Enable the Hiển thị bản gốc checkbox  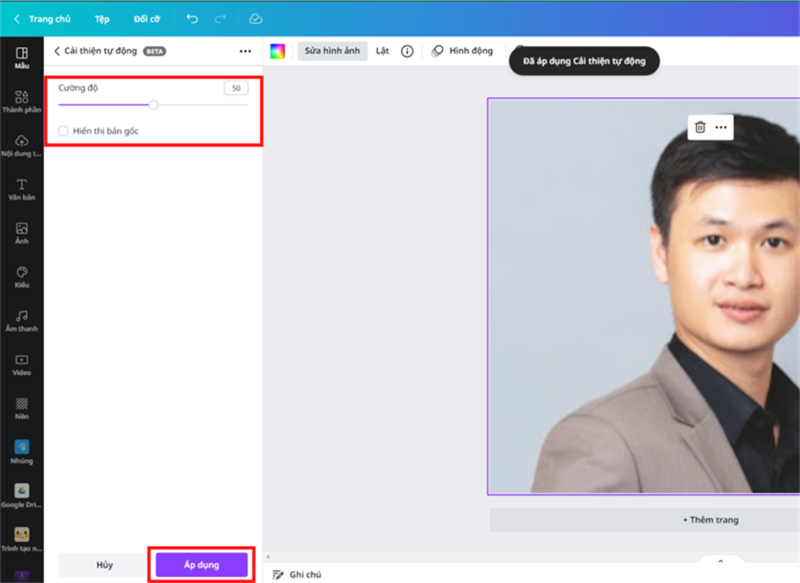63,130
